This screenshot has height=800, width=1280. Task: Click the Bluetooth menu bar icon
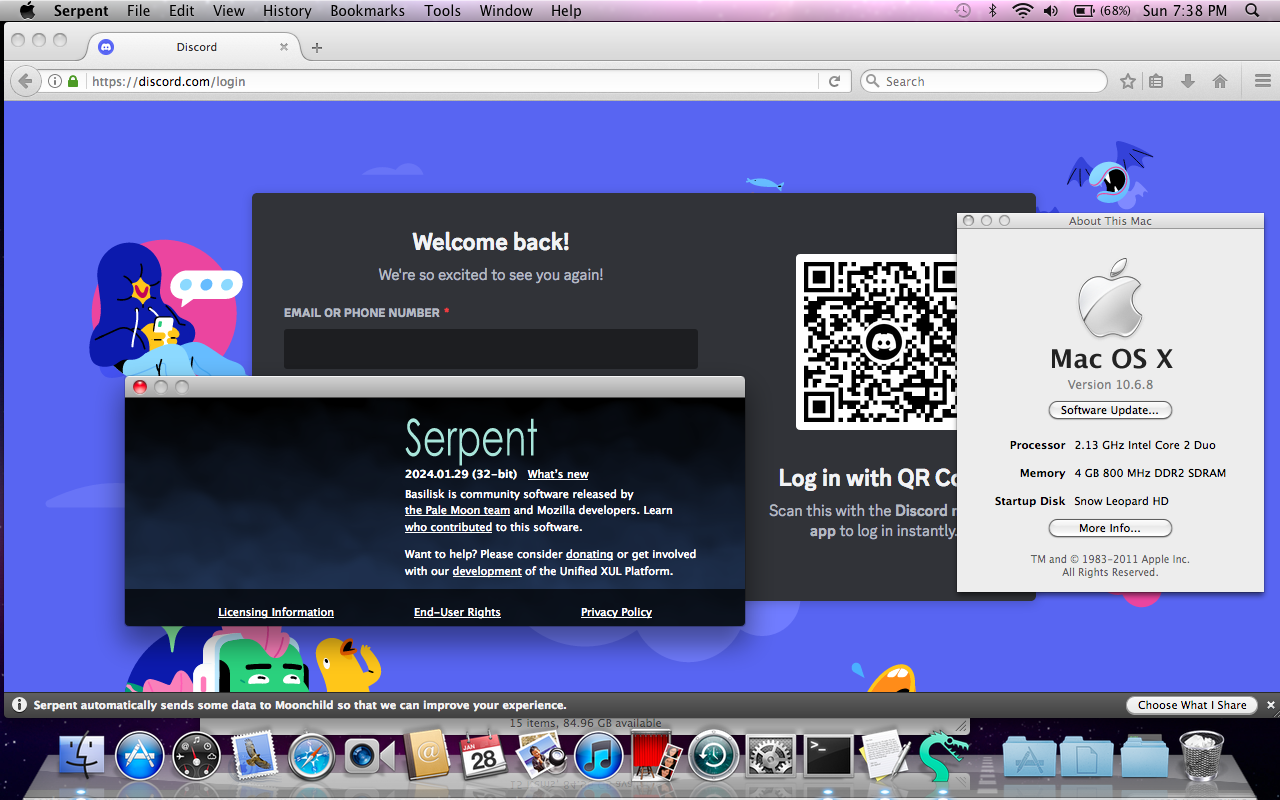pos(993,11)
